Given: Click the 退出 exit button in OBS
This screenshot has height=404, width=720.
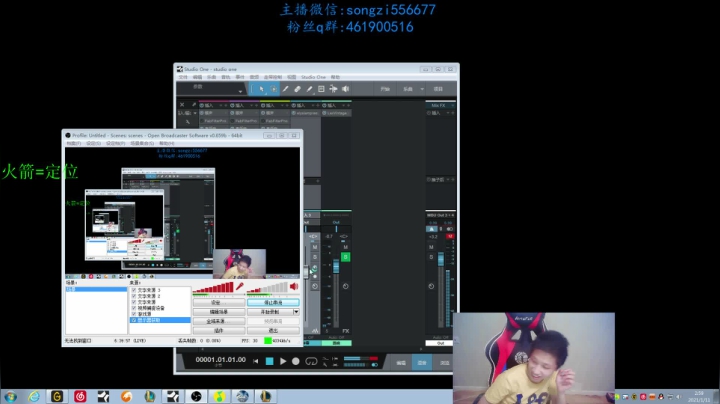Looking at the screenshot, I should (x=273, y=331).
